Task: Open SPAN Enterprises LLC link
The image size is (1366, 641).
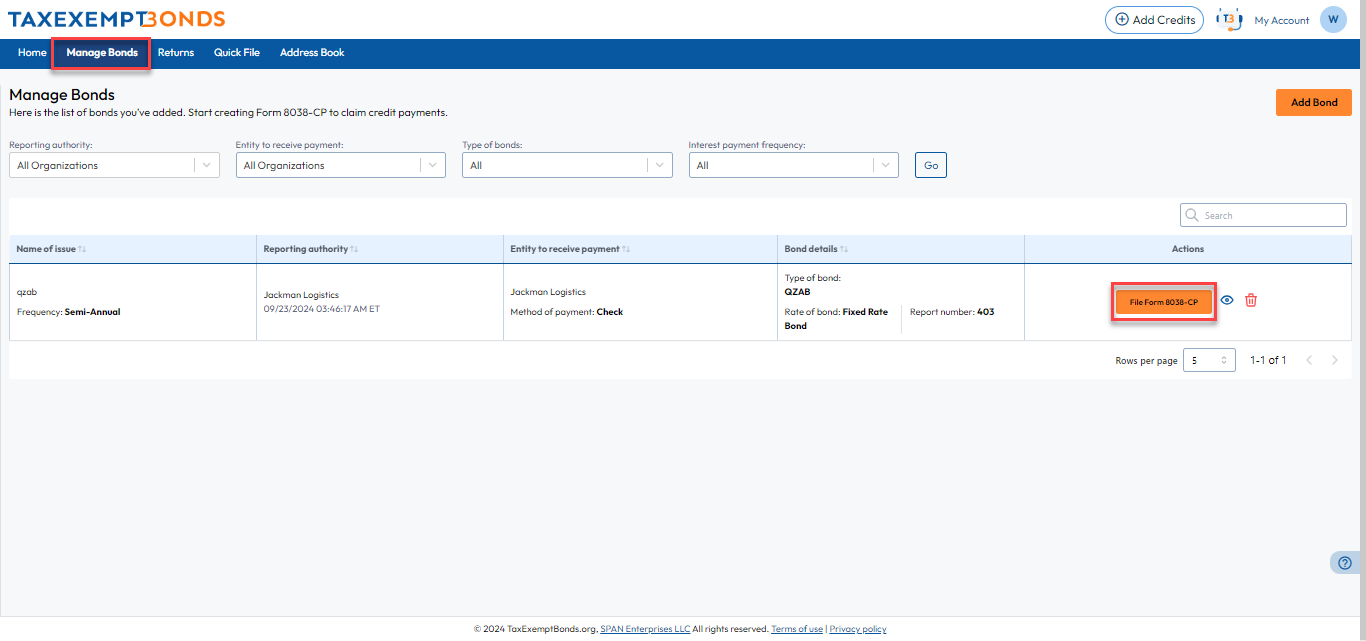Action: 645,629
